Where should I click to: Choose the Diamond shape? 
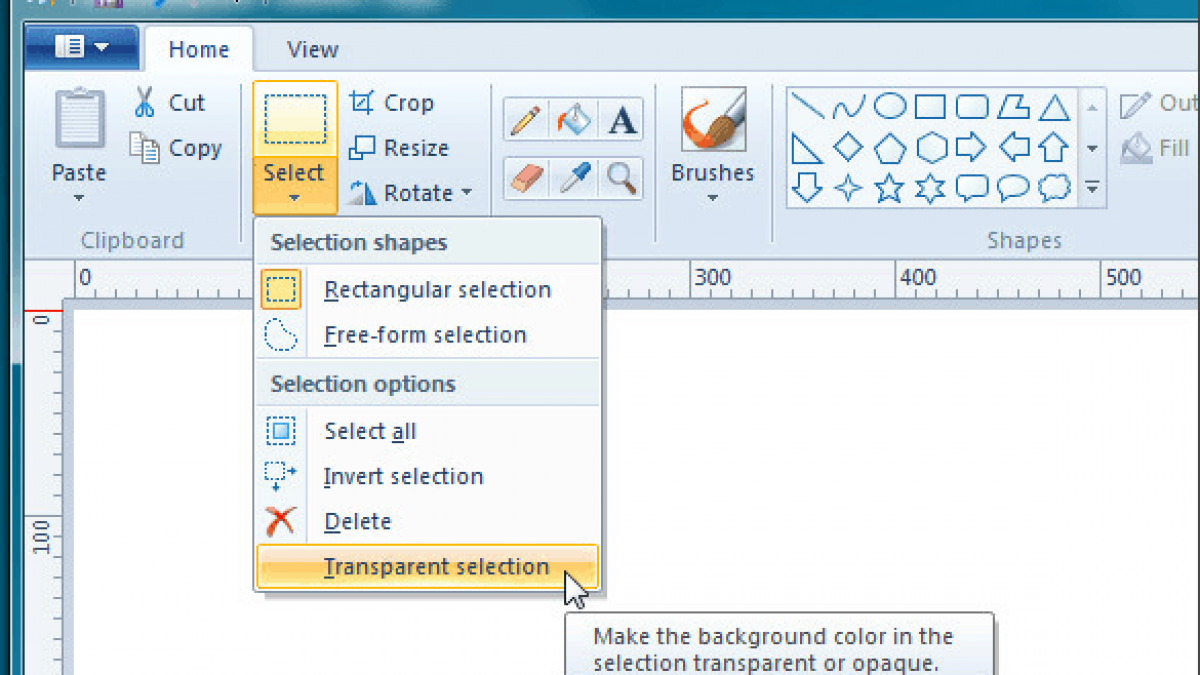[848, 148]
